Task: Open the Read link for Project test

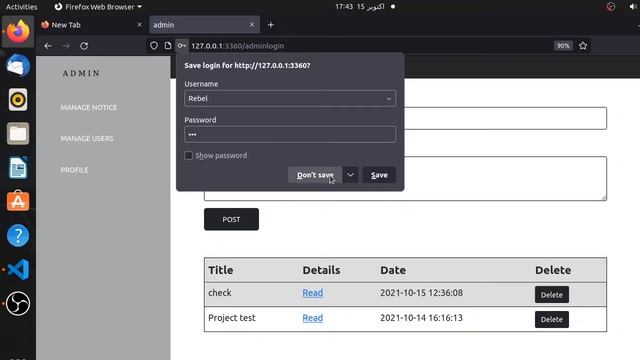Action: (313, 318)
